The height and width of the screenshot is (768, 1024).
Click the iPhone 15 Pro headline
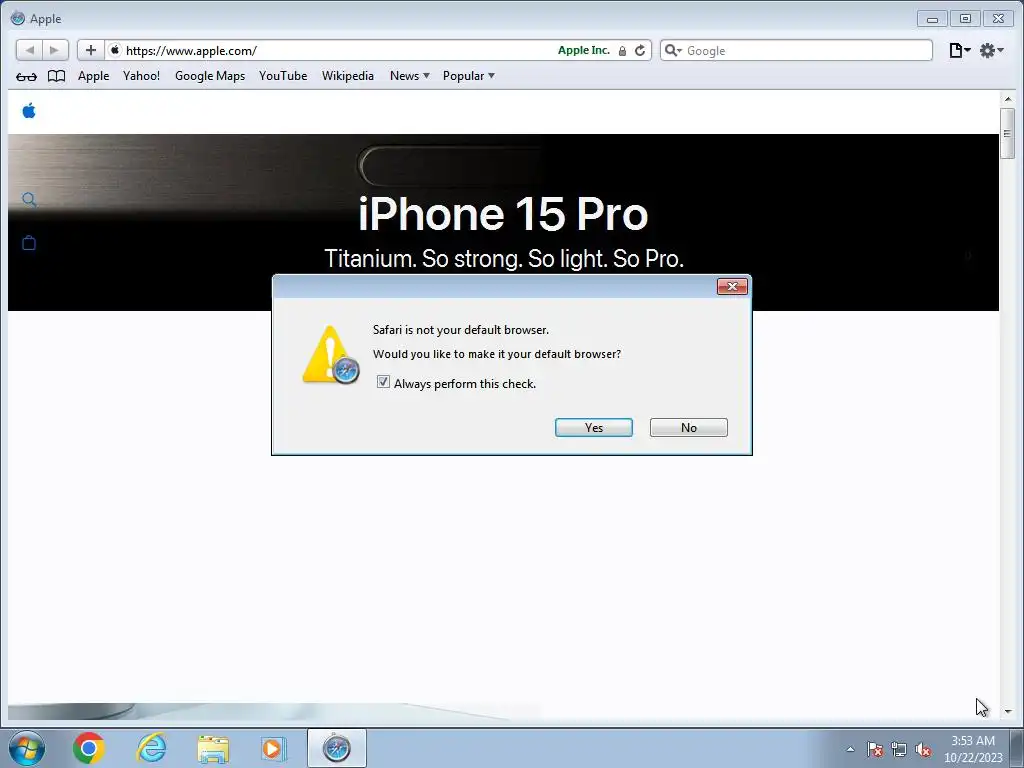tap(503, 214)
